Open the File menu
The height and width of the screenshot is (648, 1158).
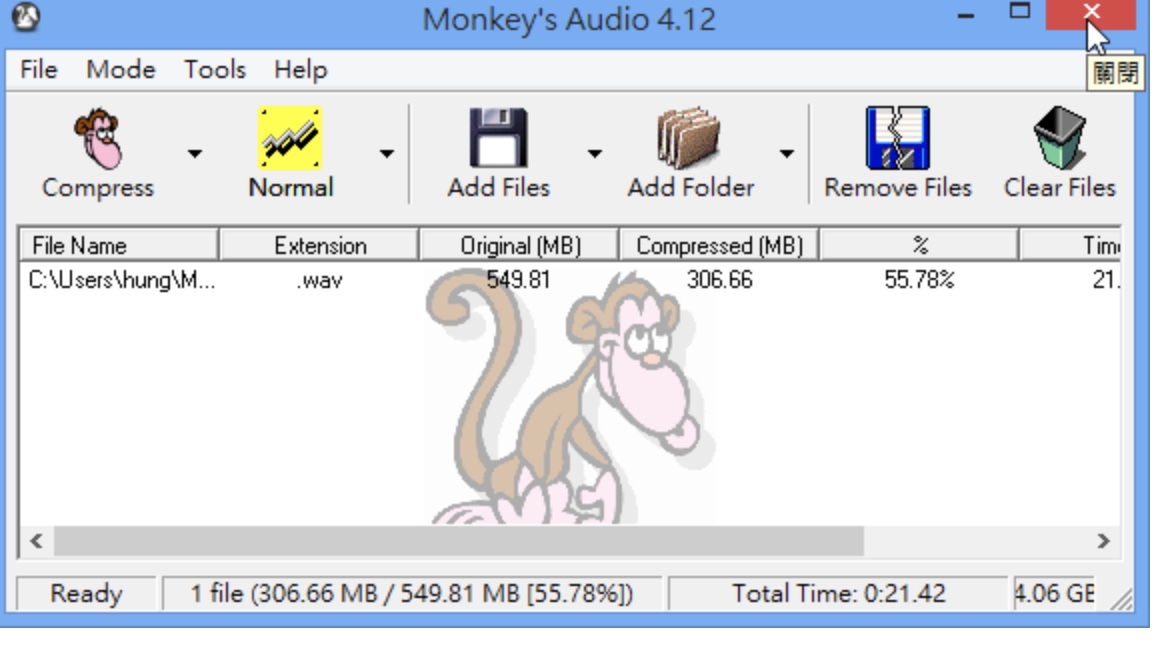(x=38, y=70)
